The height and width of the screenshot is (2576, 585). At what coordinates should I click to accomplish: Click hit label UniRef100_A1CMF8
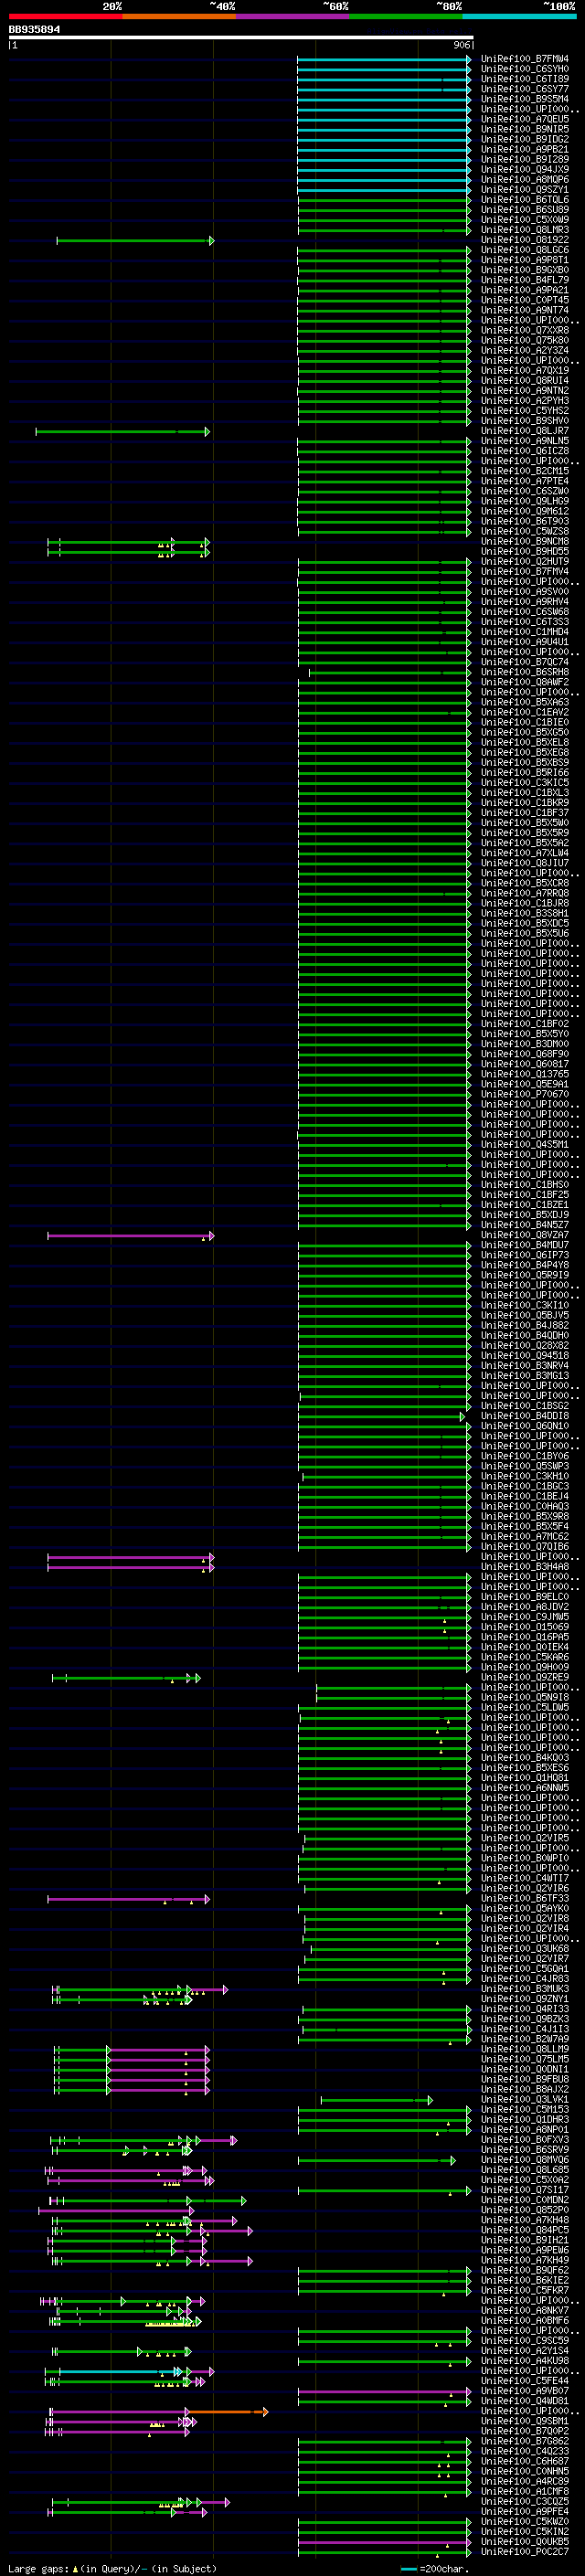point(525,2492)
